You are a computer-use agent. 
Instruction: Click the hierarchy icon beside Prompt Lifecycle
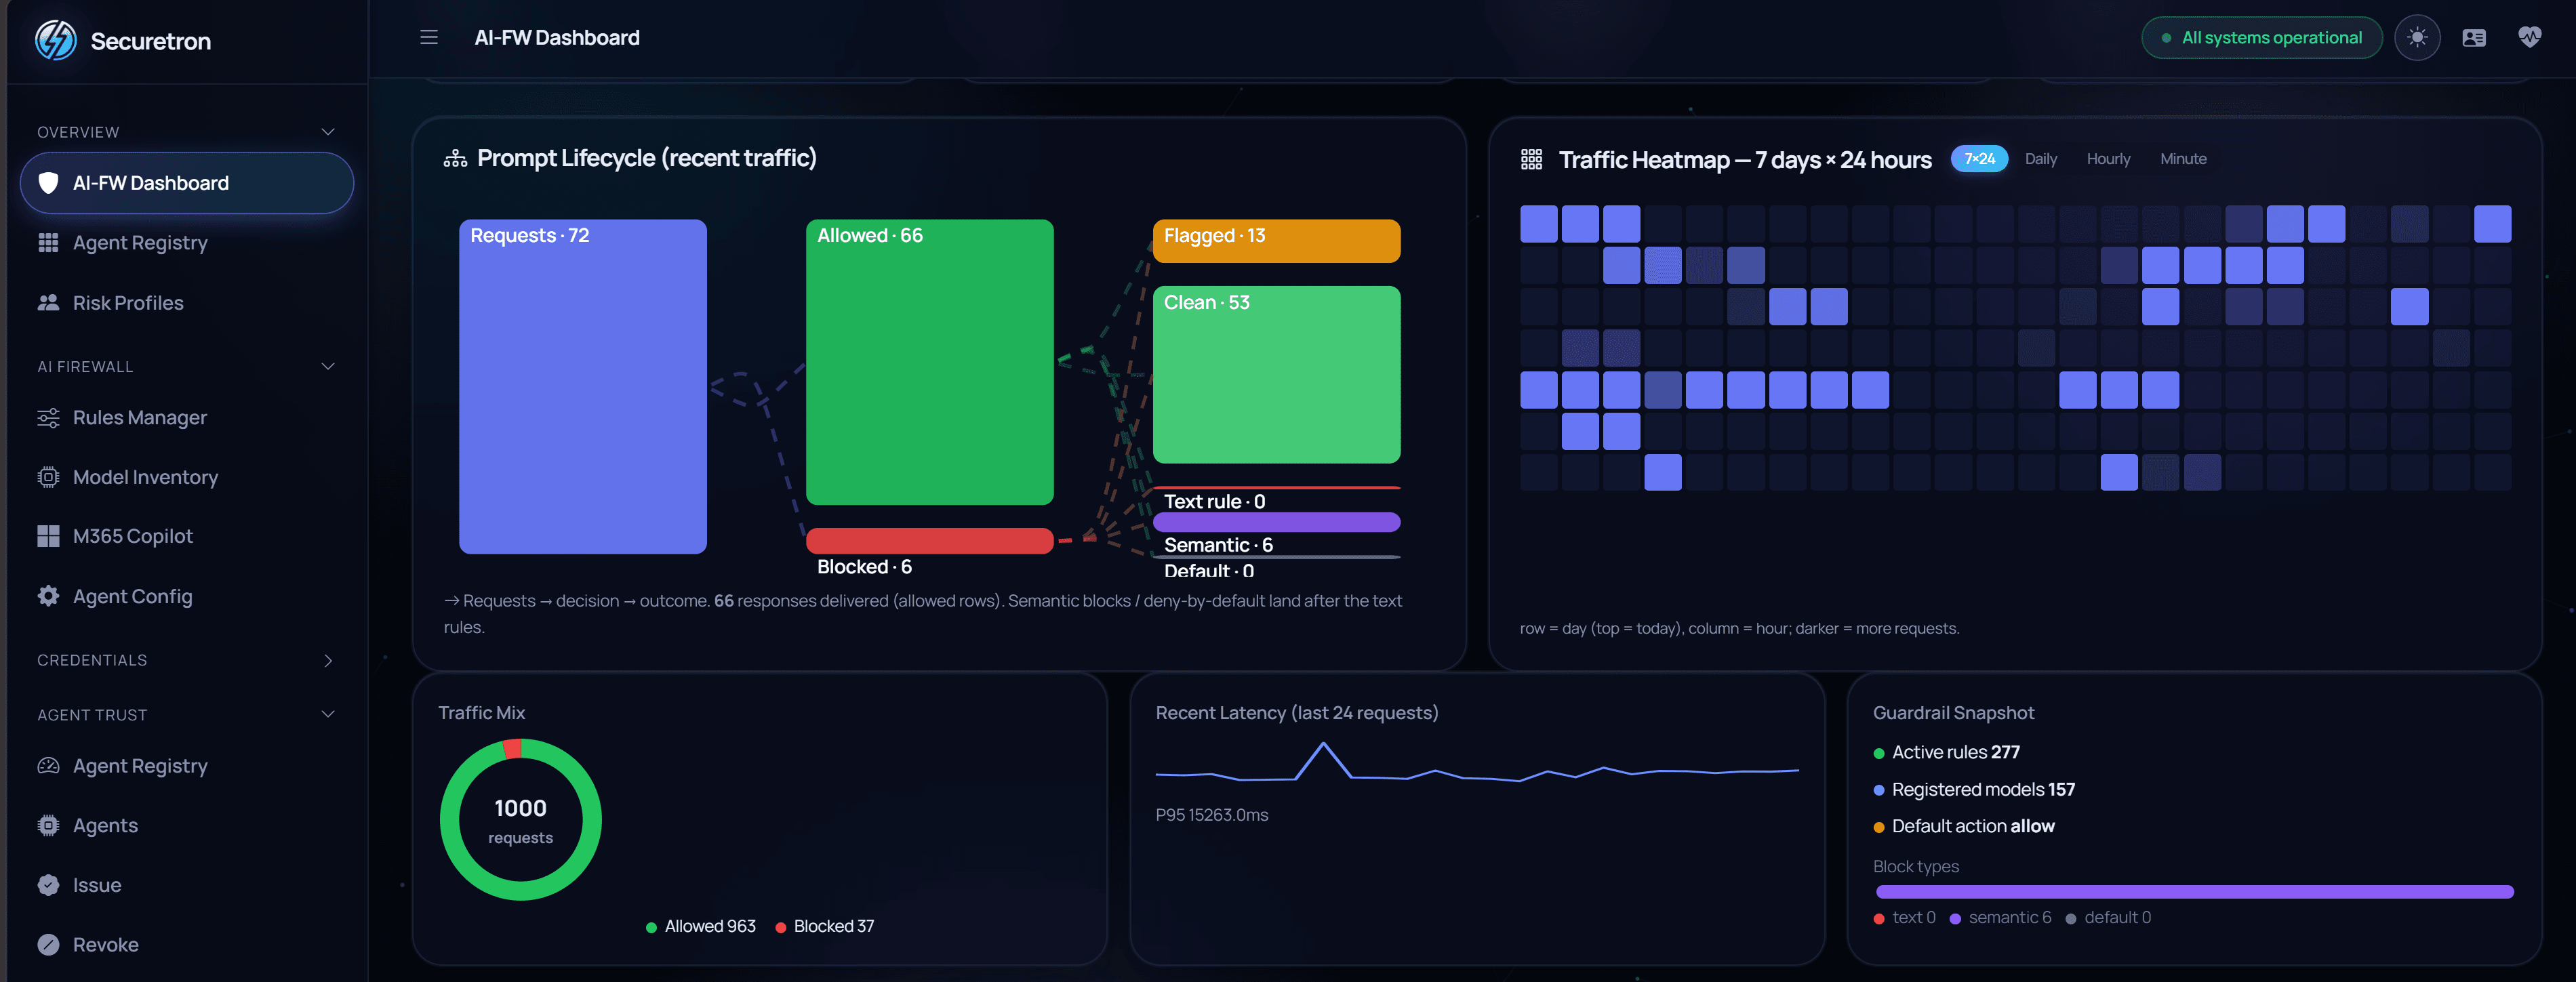point(455,158)
